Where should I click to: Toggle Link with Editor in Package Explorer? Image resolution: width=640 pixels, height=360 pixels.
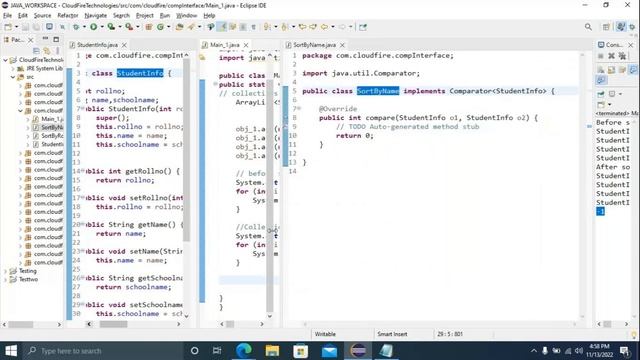click(x=47, y=51)
